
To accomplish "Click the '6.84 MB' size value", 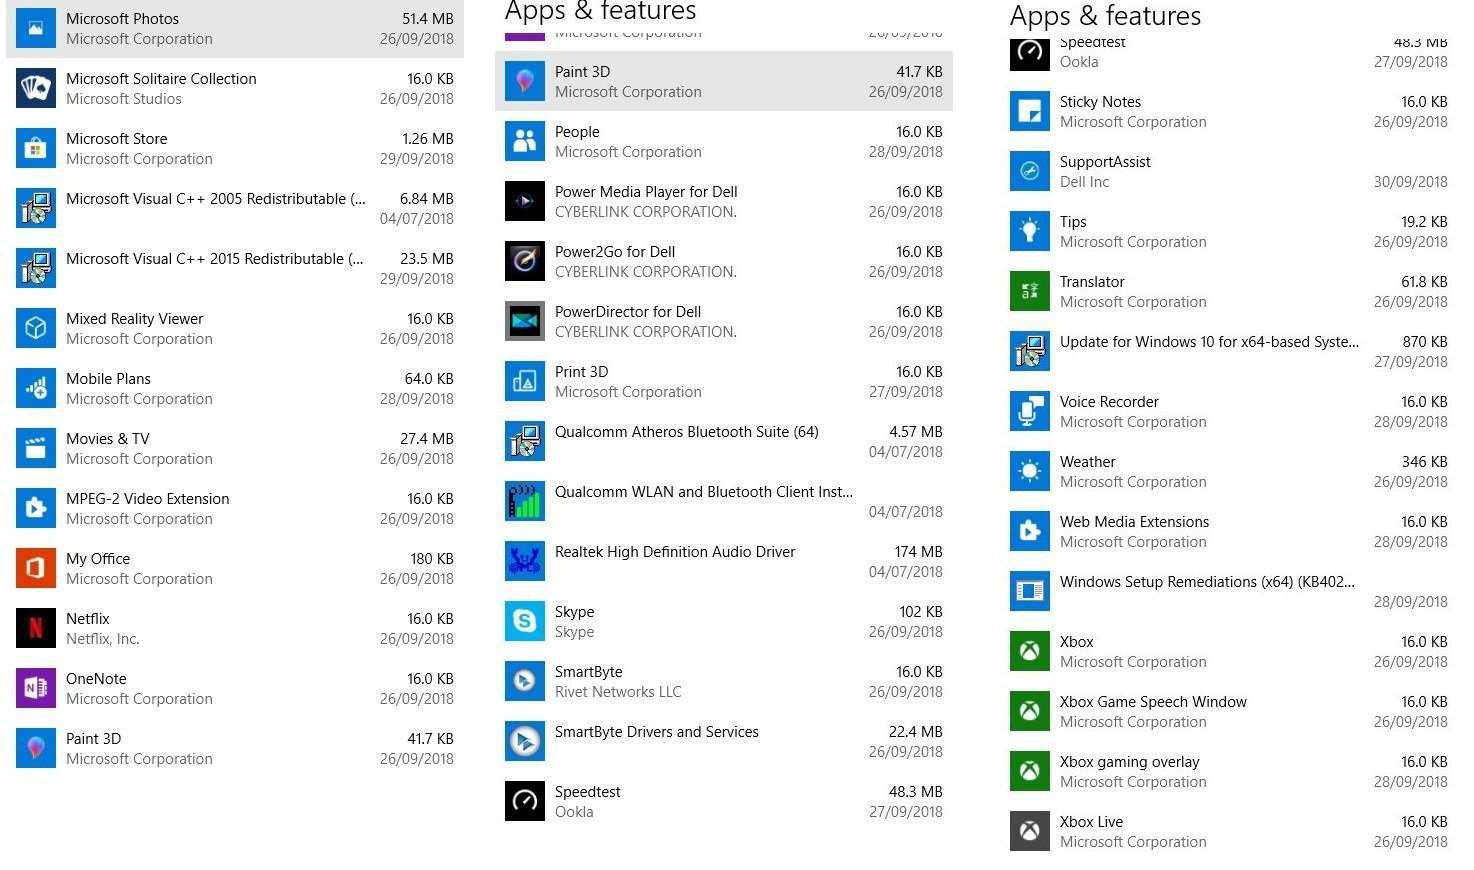I will tap(427, 198).
